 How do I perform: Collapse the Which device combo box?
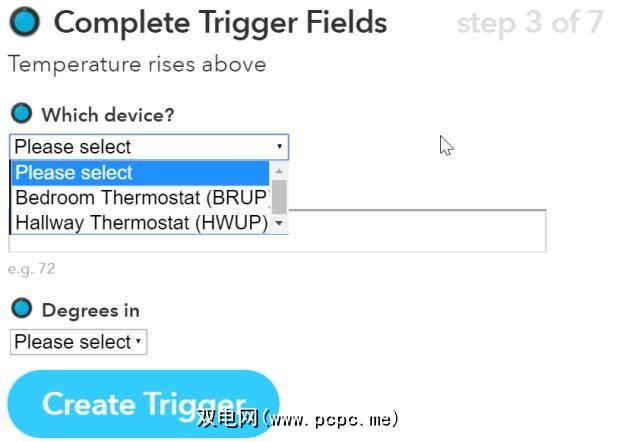pos(148,147)
